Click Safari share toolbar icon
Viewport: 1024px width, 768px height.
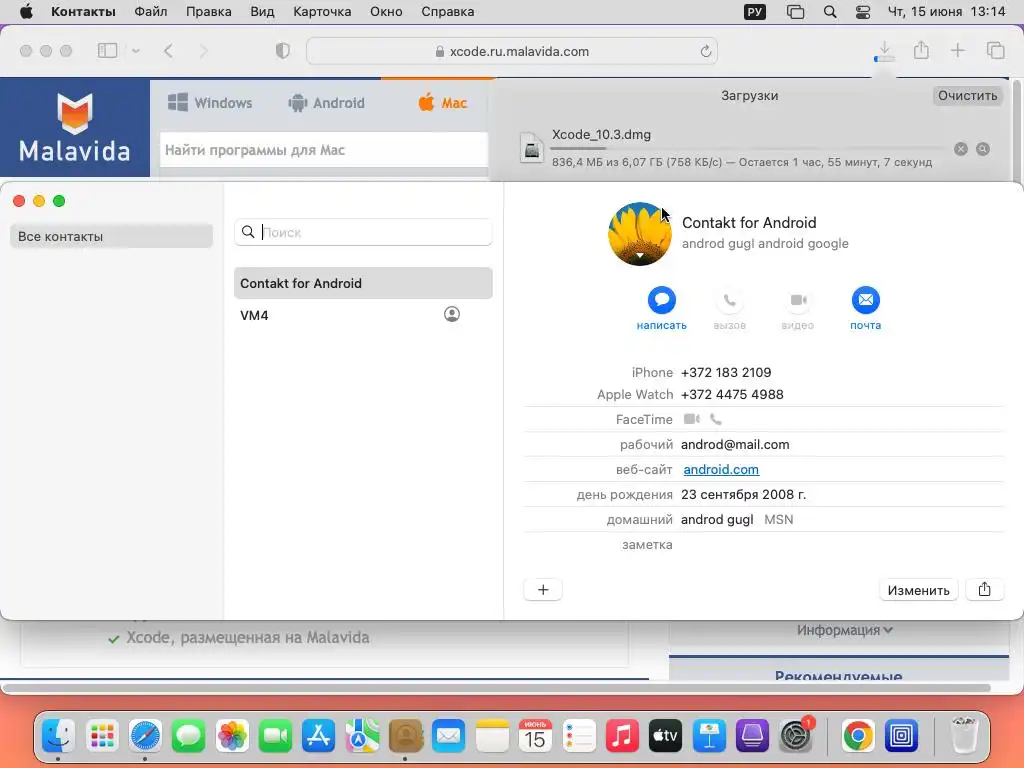click(921, 50)
